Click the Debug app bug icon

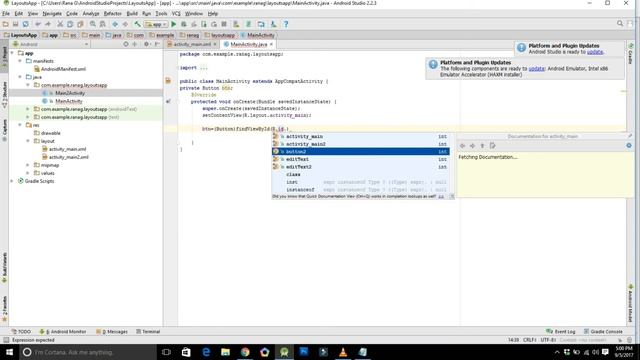(184, 24)
